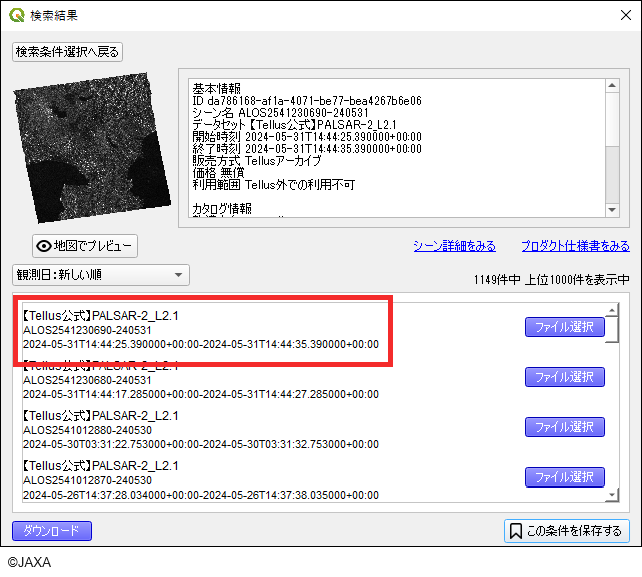Click the 1149件中 上位1000件を表示中 count text

pos(552,280)
